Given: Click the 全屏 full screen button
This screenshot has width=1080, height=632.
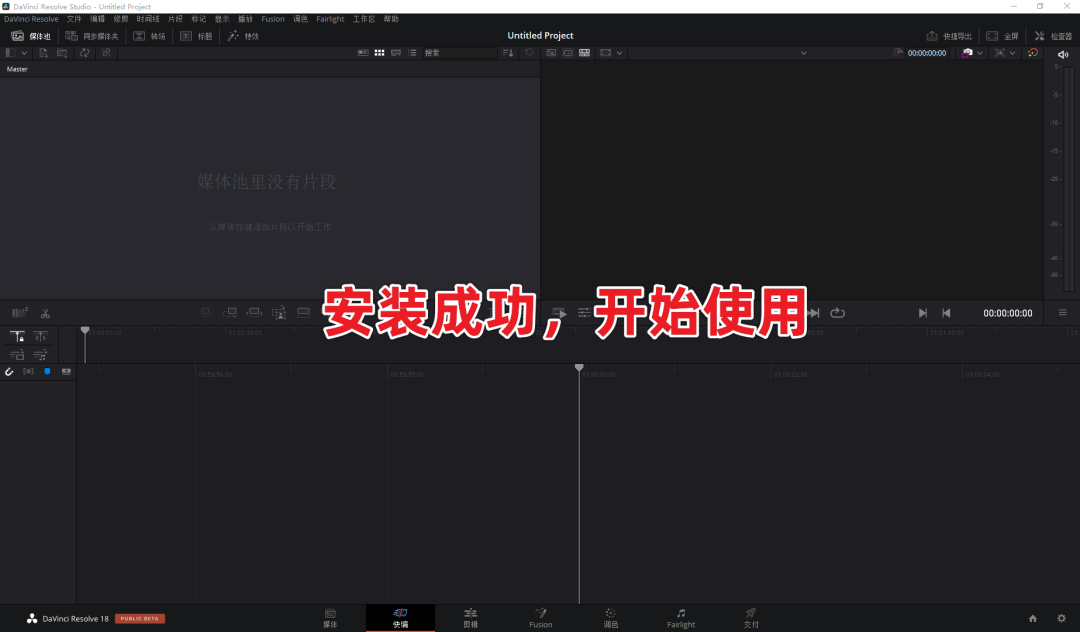Looking at the screenshot, I should click(1002, 36).
